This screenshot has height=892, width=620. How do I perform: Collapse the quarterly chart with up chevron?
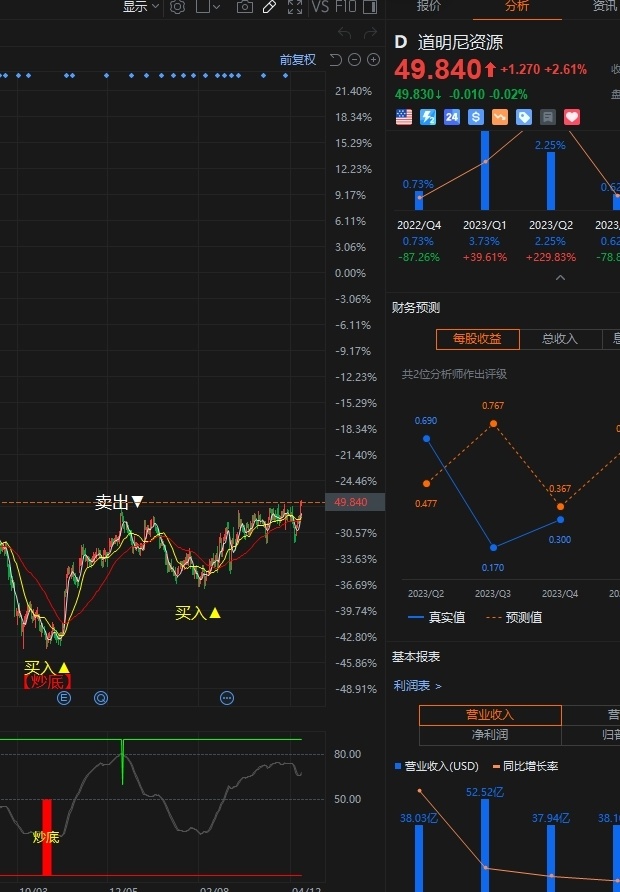(560, 278)
